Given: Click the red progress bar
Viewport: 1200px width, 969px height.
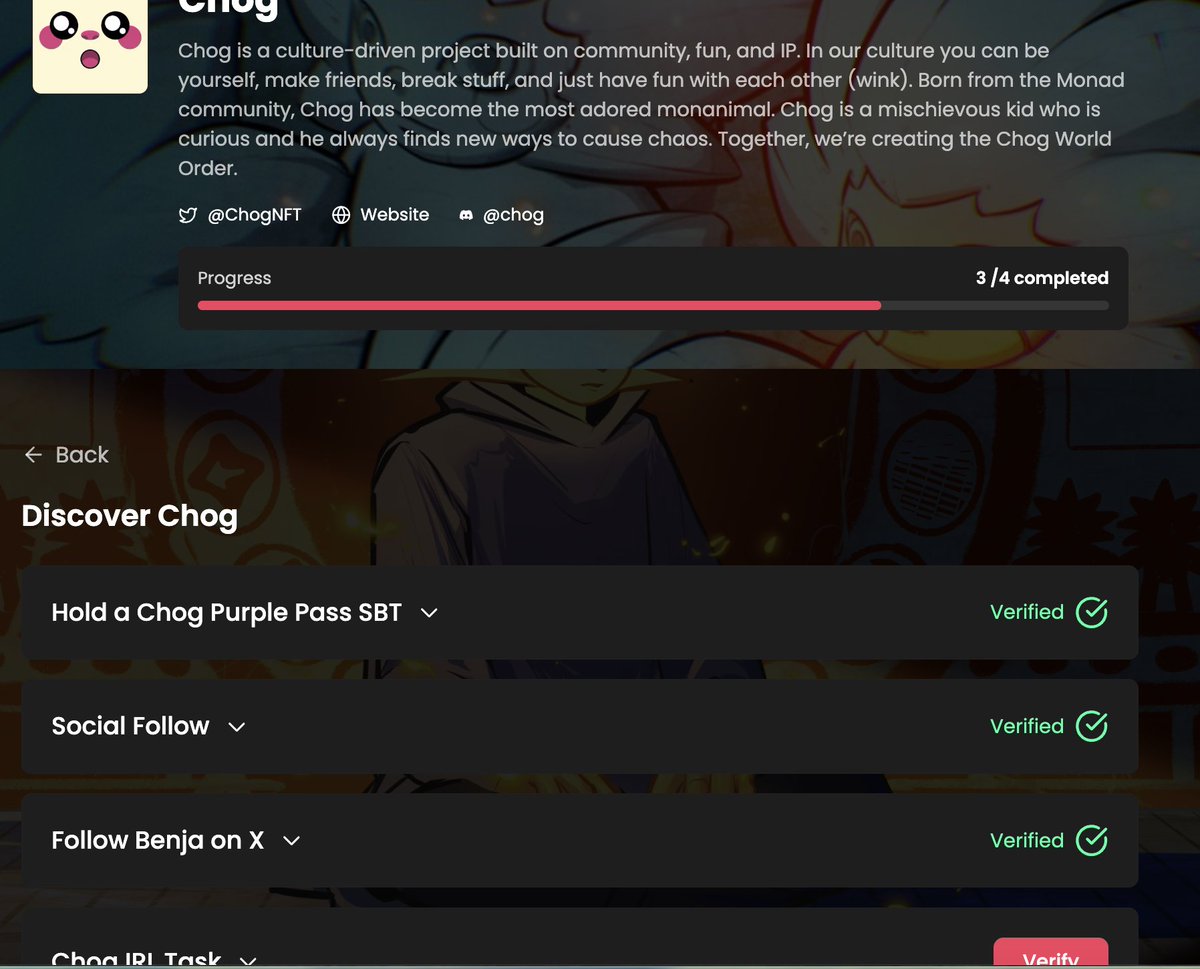Looking at the screenshot, I should point(540,305).
